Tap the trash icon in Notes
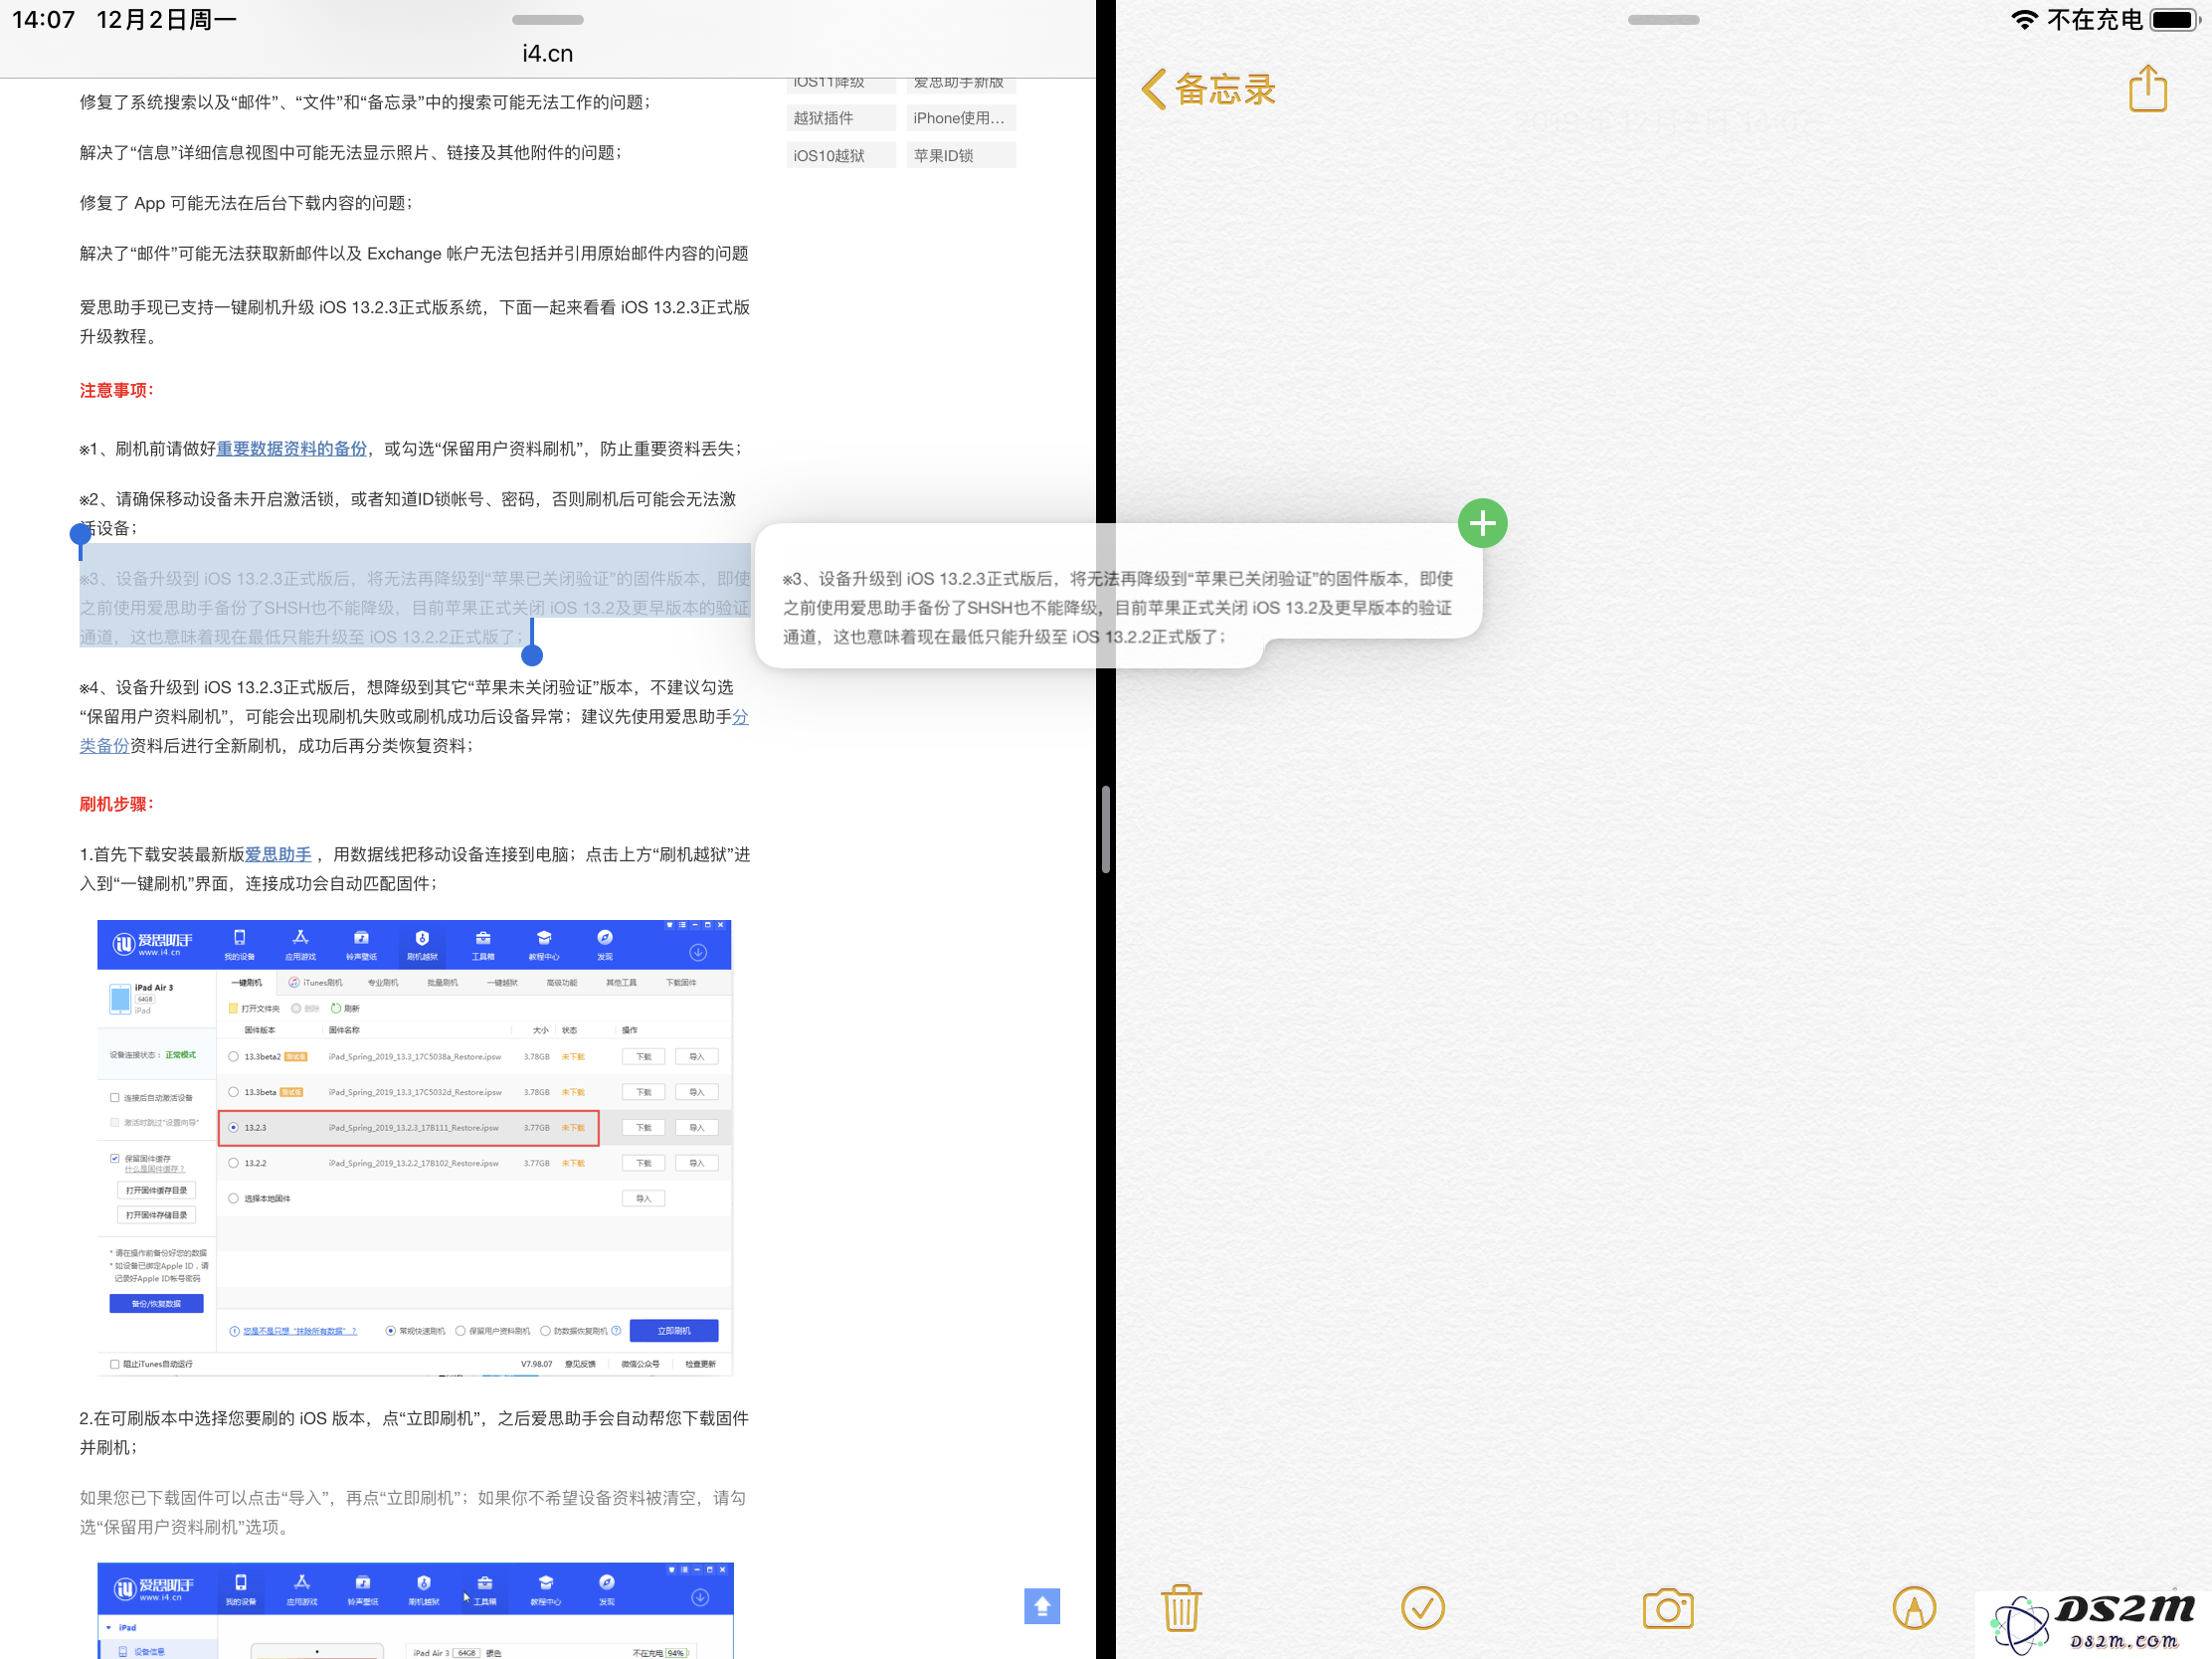2212x1659 pixels. (1181, 1608)
